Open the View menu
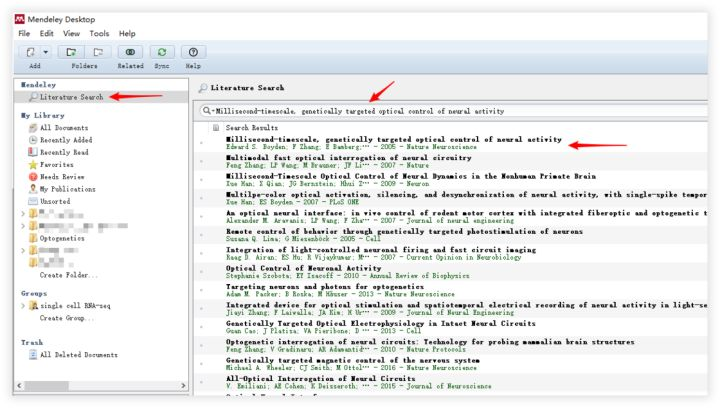Image resolution: width=720 pixels, height=408 pixels. coord(71,34)
